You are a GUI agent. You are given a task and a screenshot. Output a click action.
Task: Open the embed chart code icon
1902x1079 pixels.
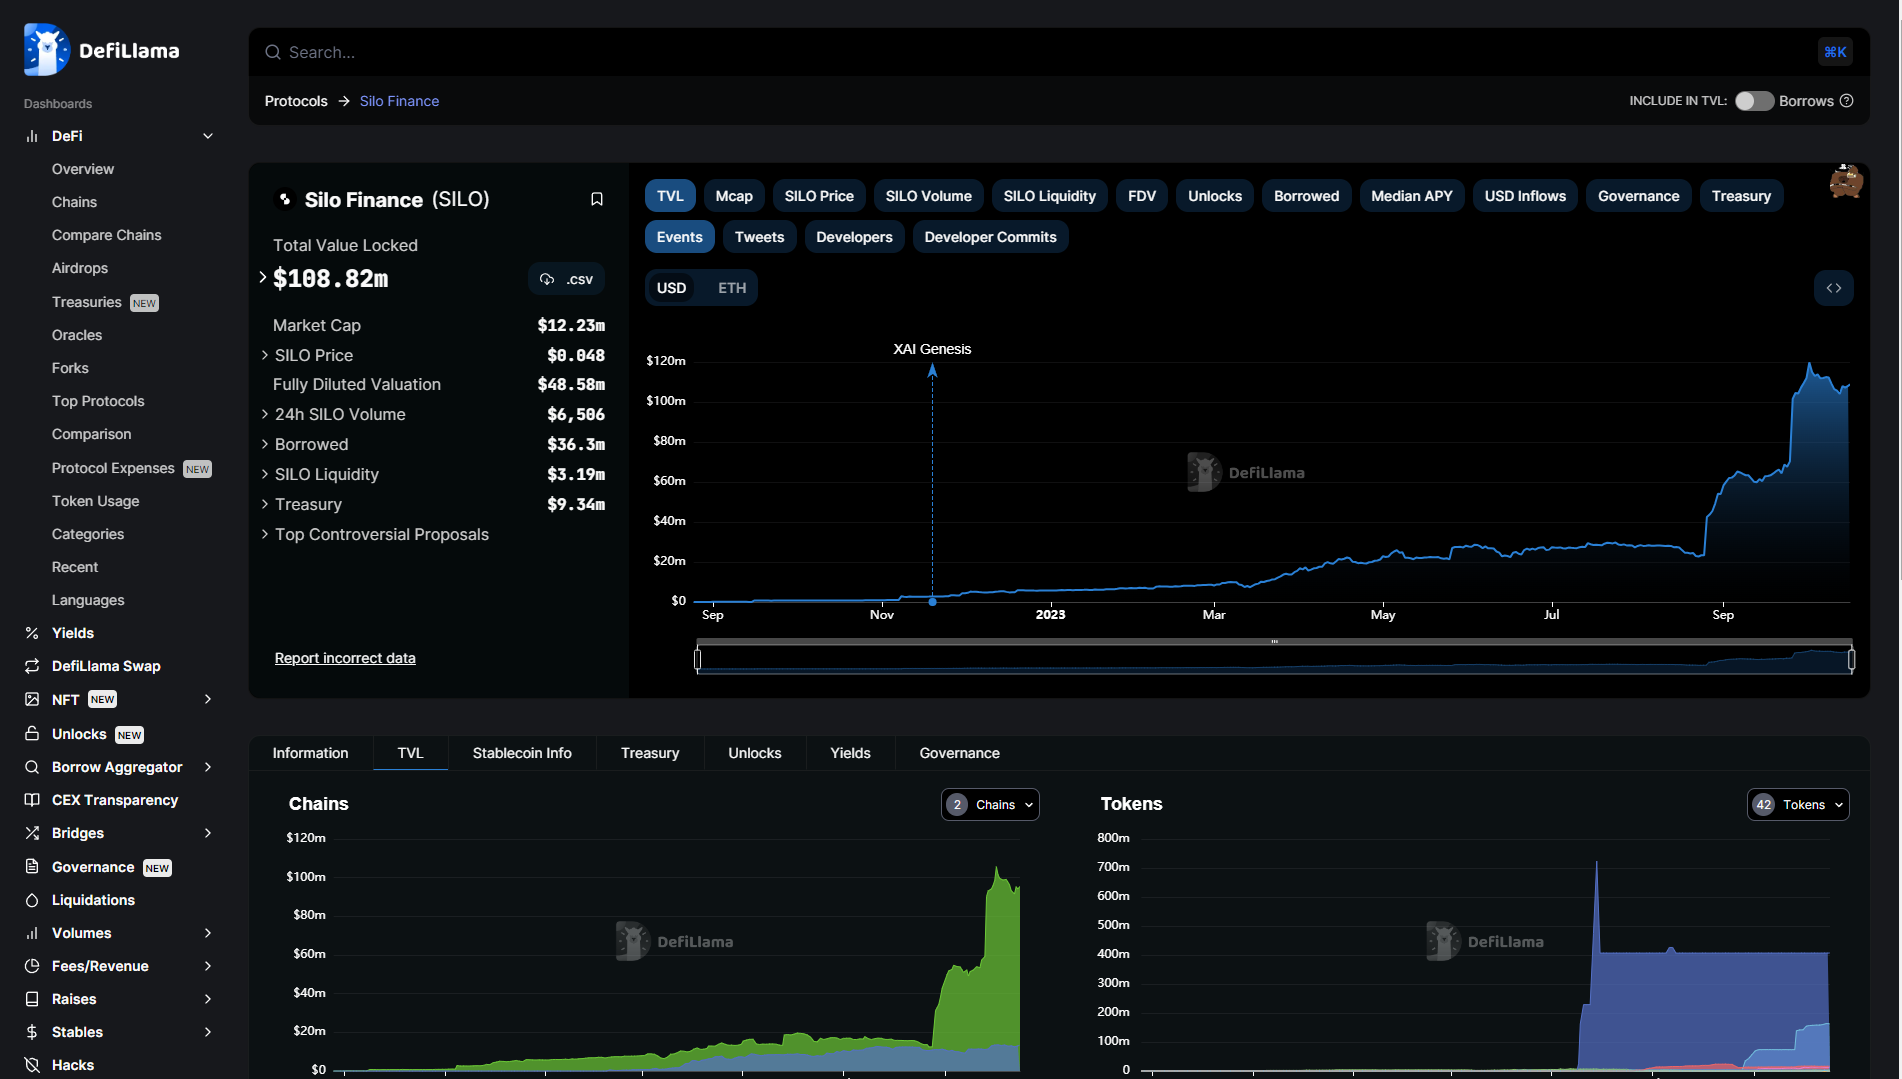[x=1833, y=288]
